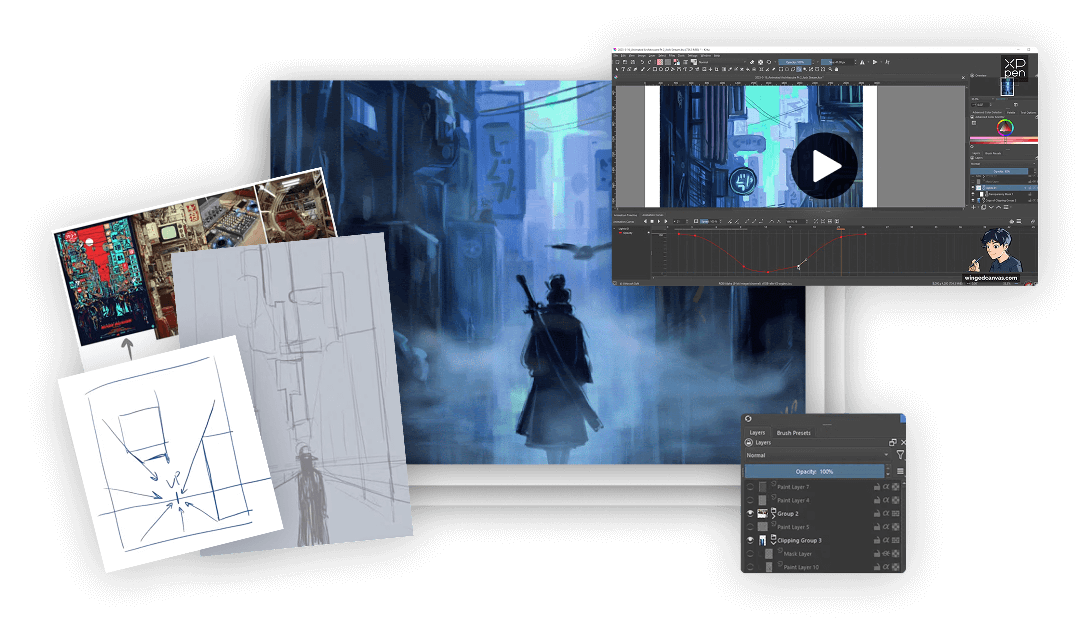Select the Animation Curves tab
This screenshot has width=1090, height=629.
tap(653, 215)
